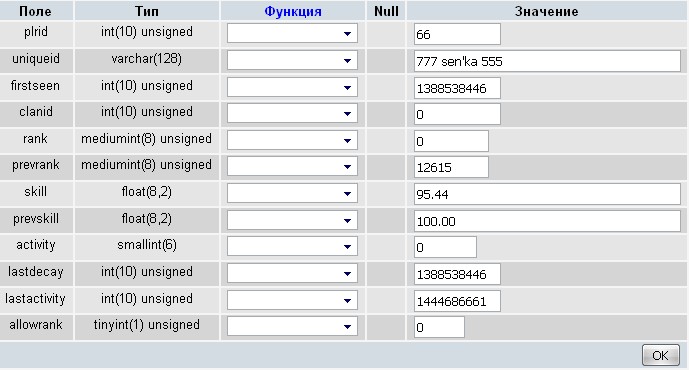Select the prevrank field name
This screenshot has width=689, height=370.
tap(36, 165)
